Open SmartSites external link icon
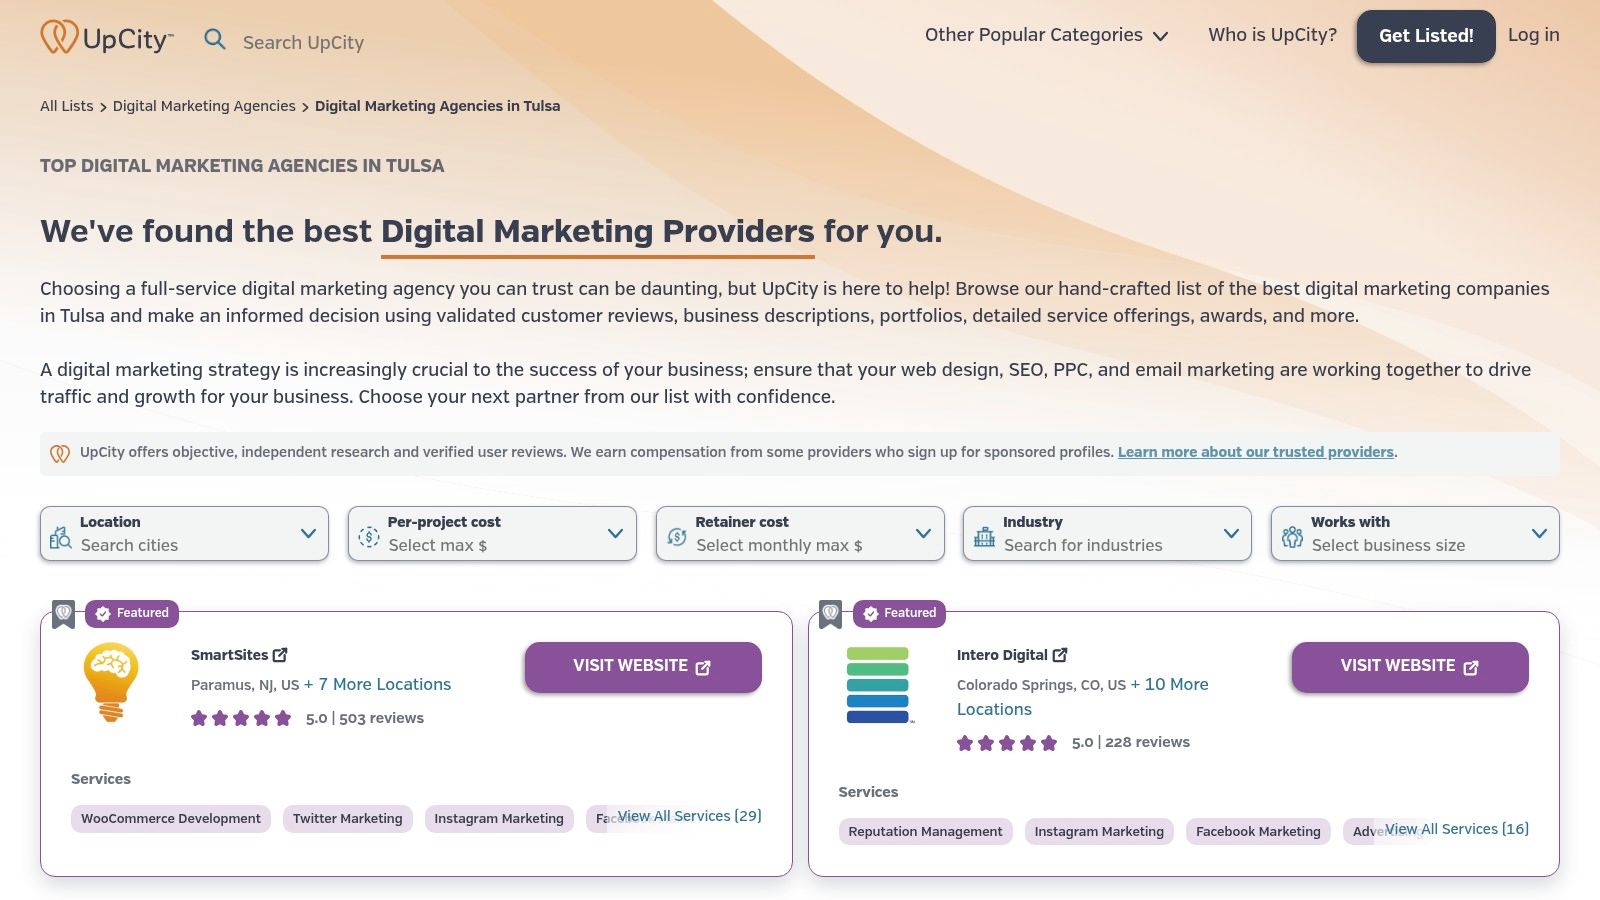This screenshot has height=900, width=1600. (x=281, y=655)
